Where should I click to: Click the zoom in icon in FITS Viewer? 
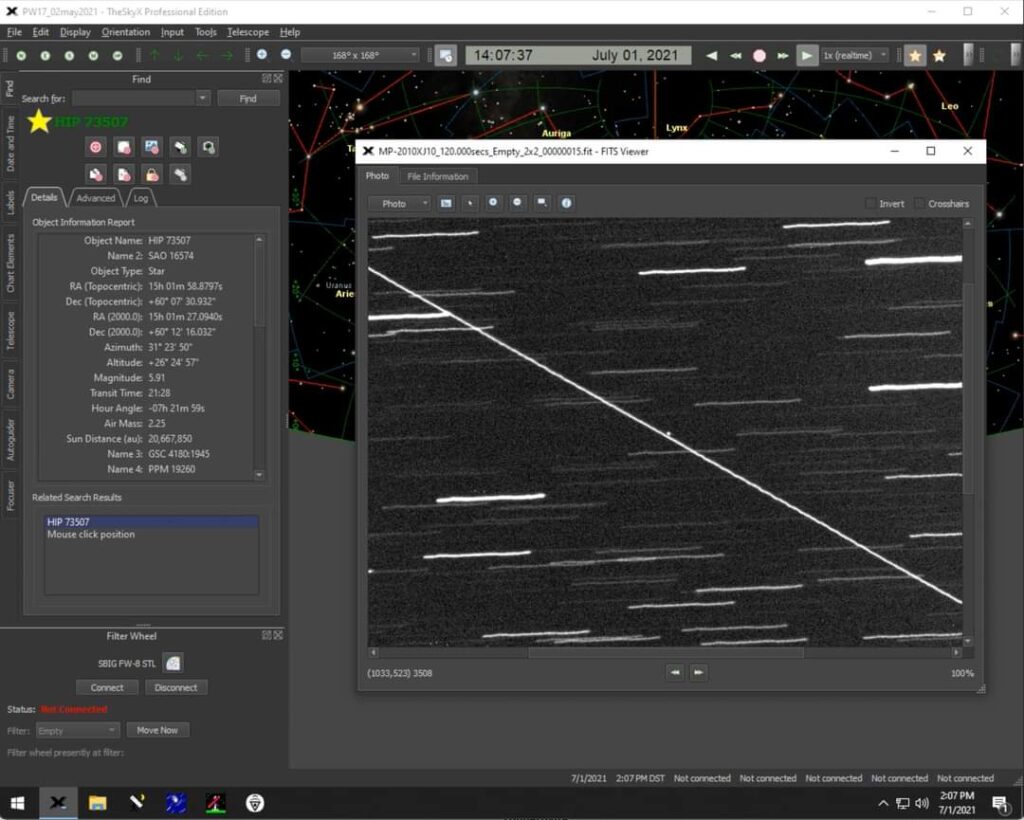tap(493, 203)
